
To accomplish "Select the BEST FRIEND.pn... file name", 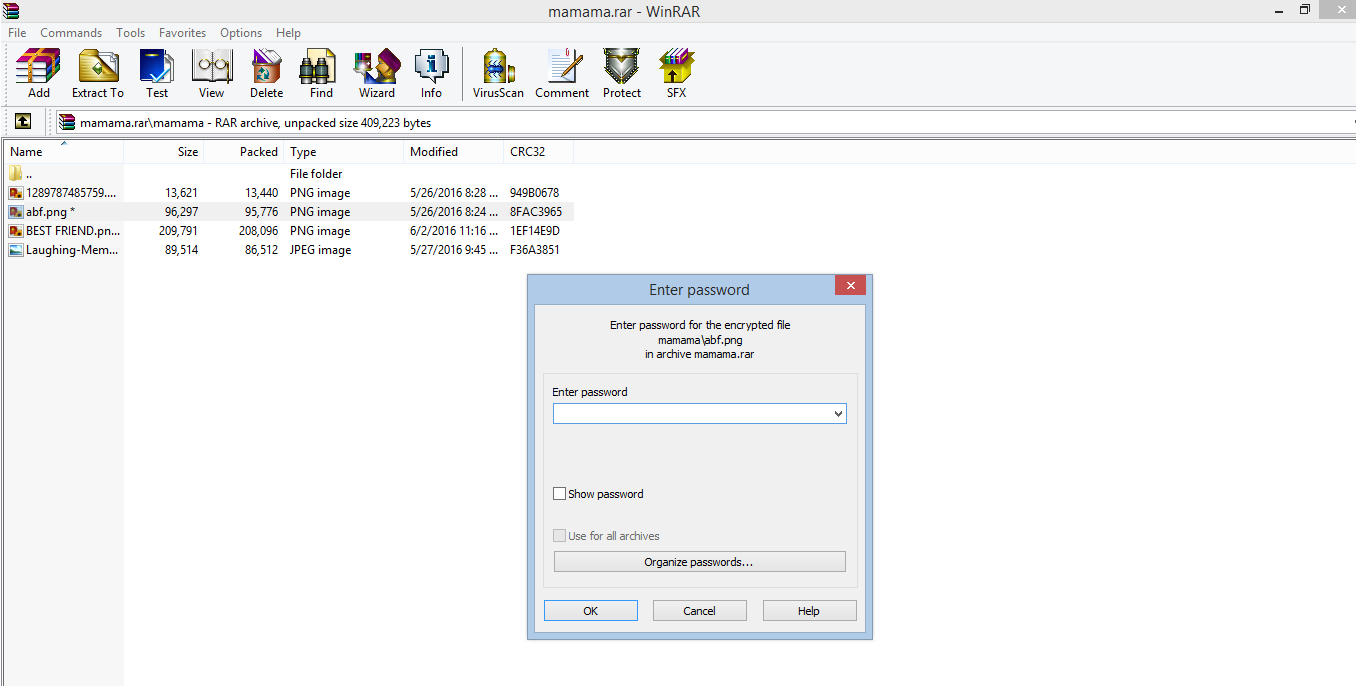I will (71, 231).
